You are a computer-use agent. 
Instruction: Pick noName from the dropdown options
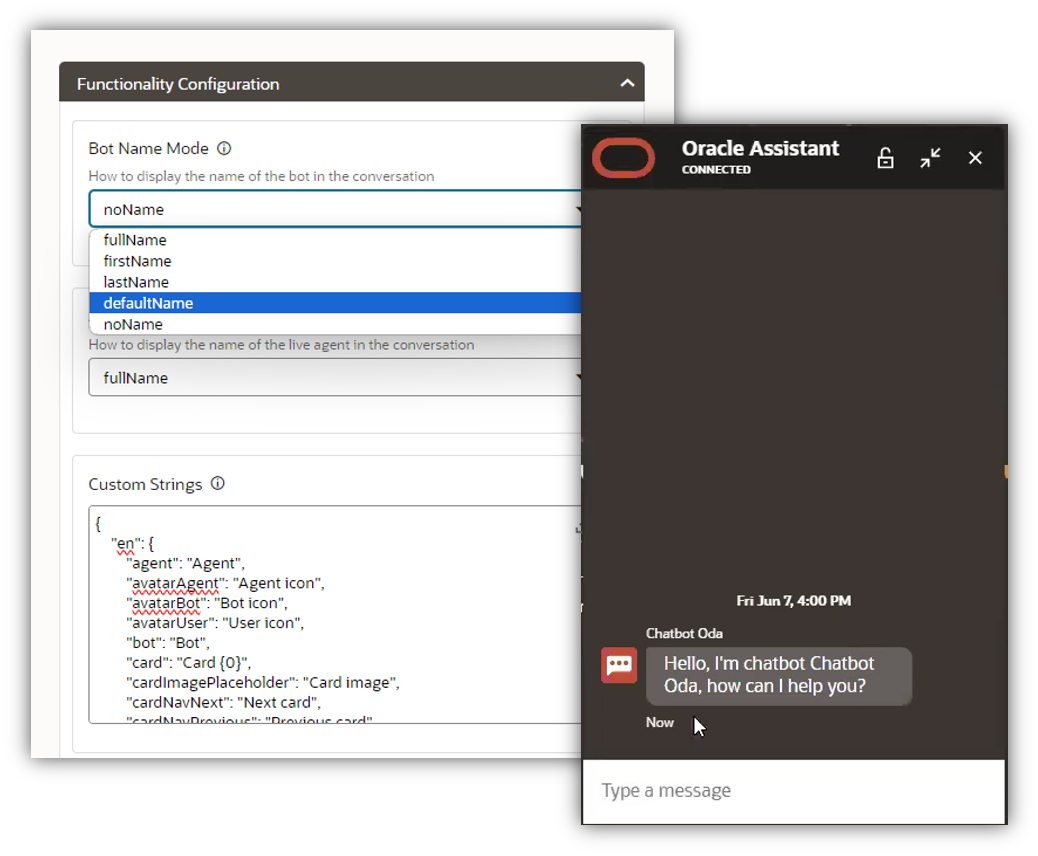click(x=133, y=324)
